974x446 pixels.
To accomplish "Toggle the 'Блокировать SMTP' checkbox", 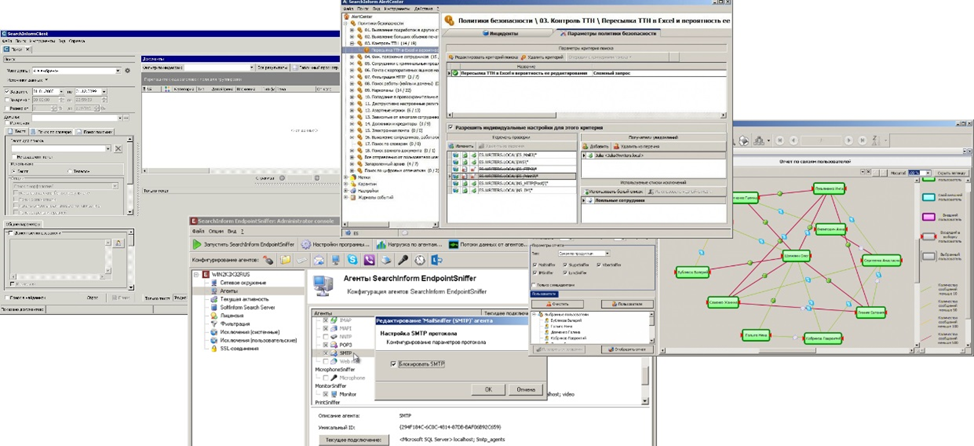I will [x=393, y=363].
